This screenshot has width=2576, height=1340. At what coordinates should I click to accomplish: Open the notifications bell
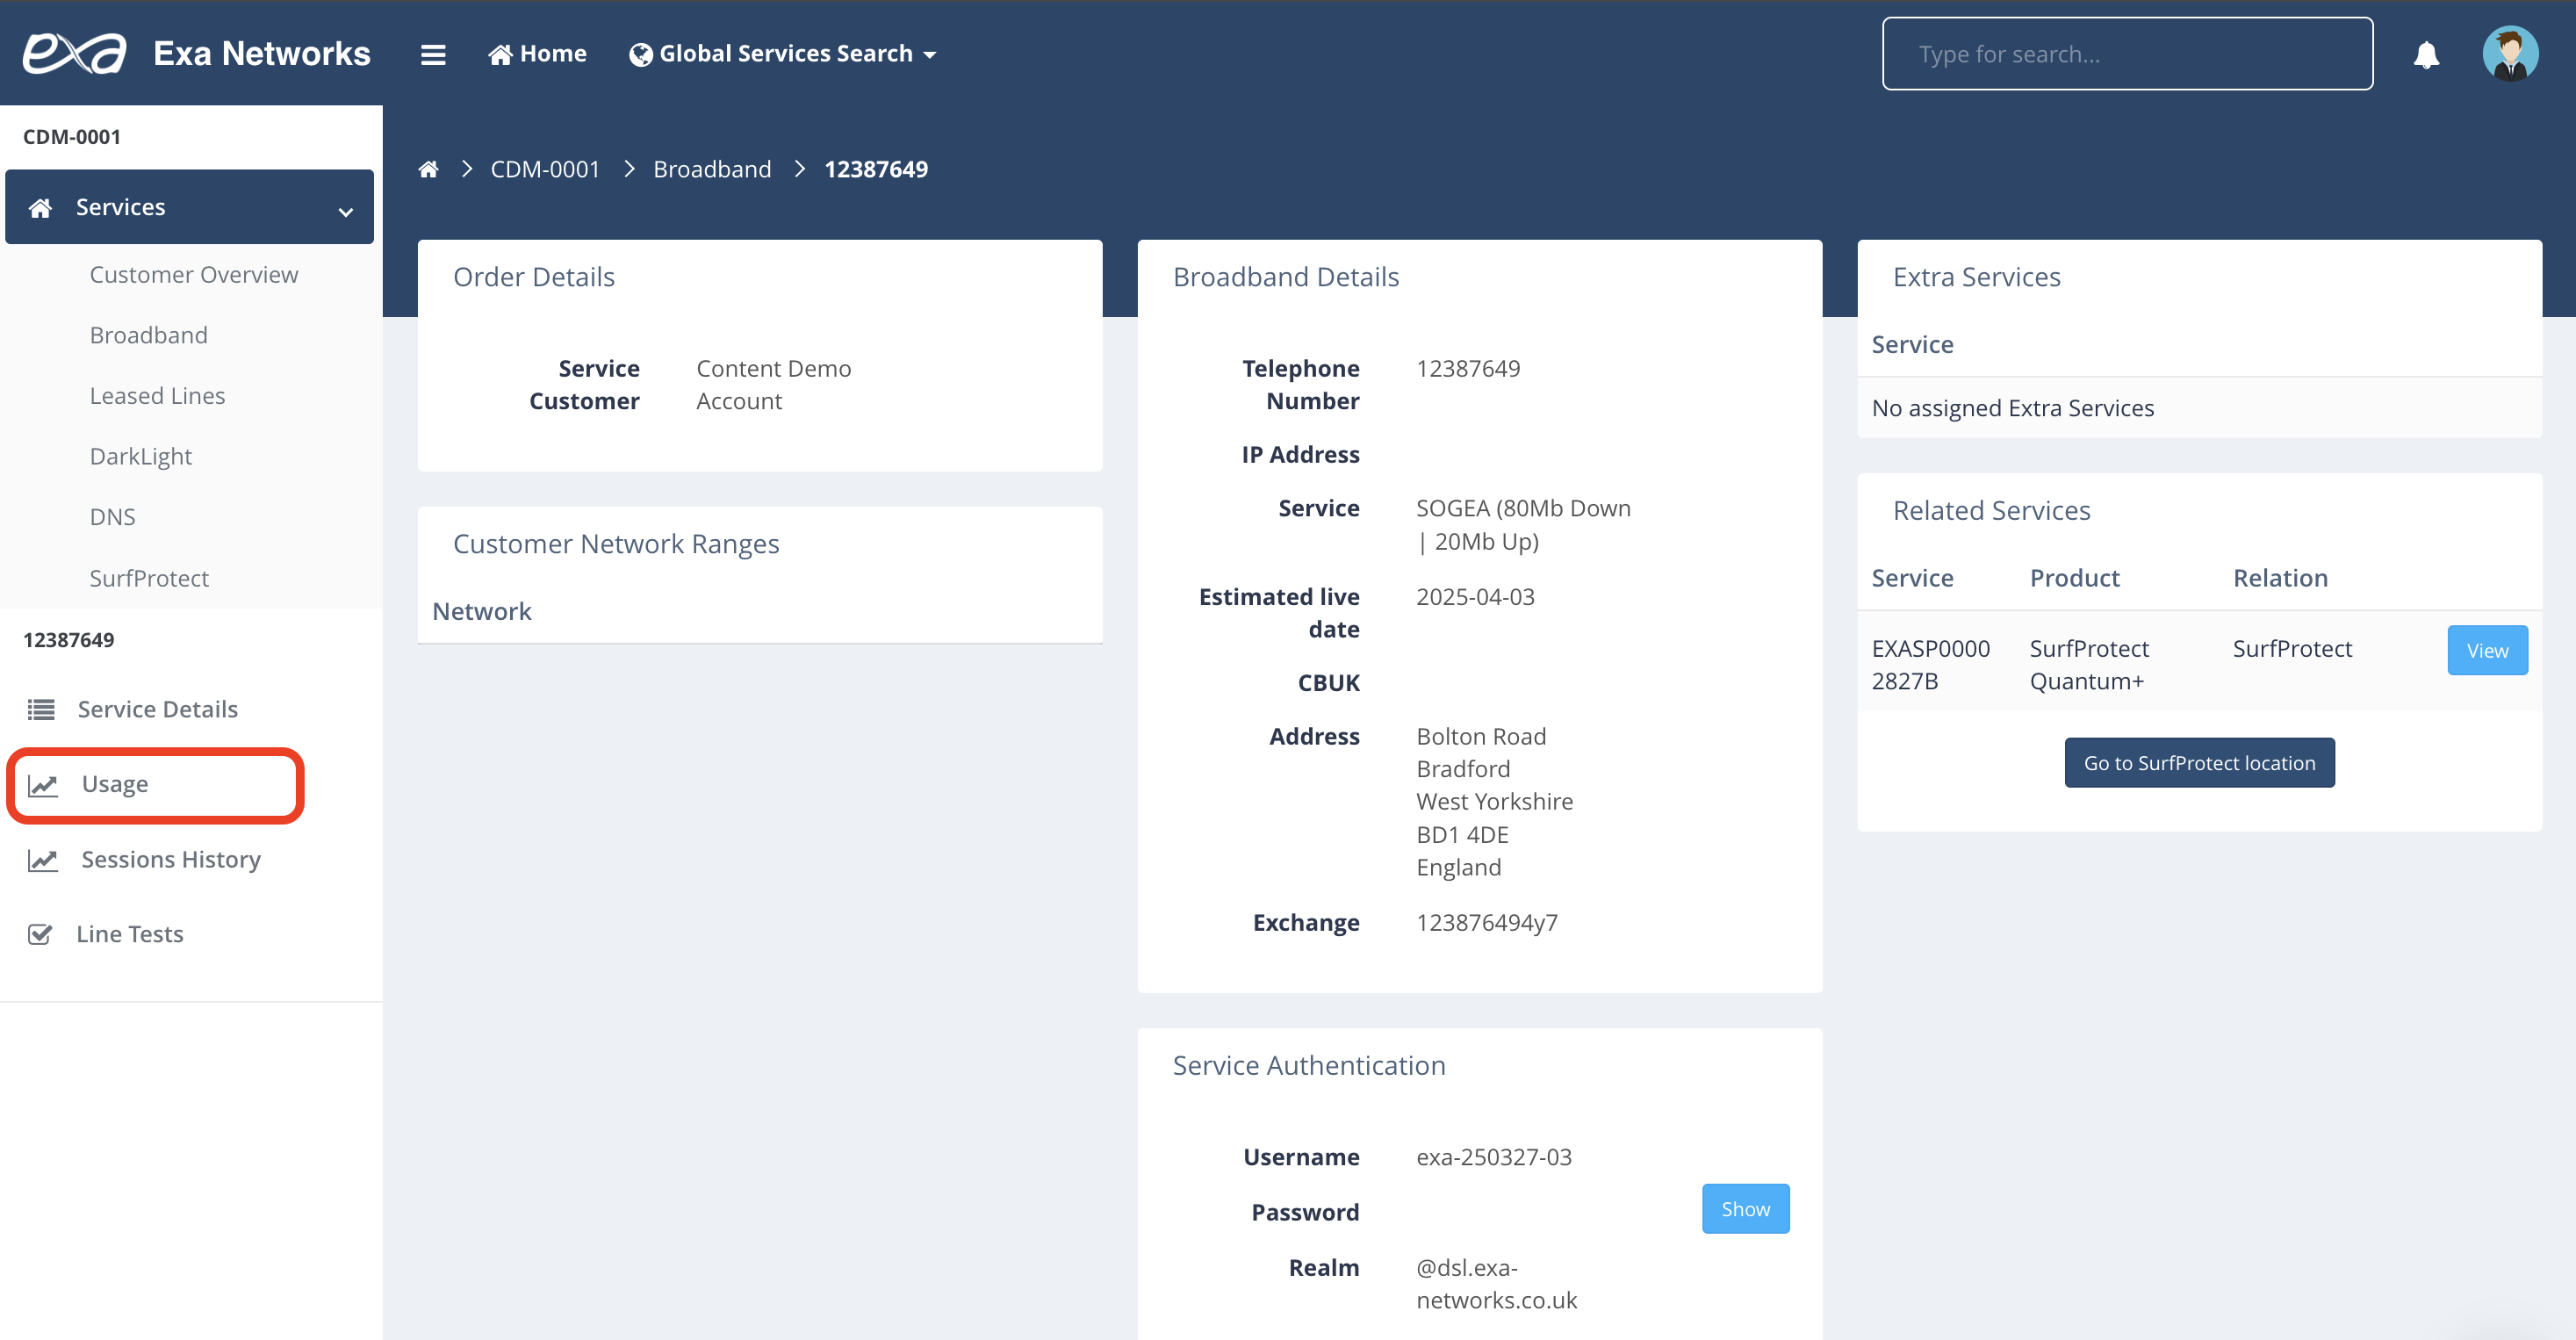point(2426,54)
